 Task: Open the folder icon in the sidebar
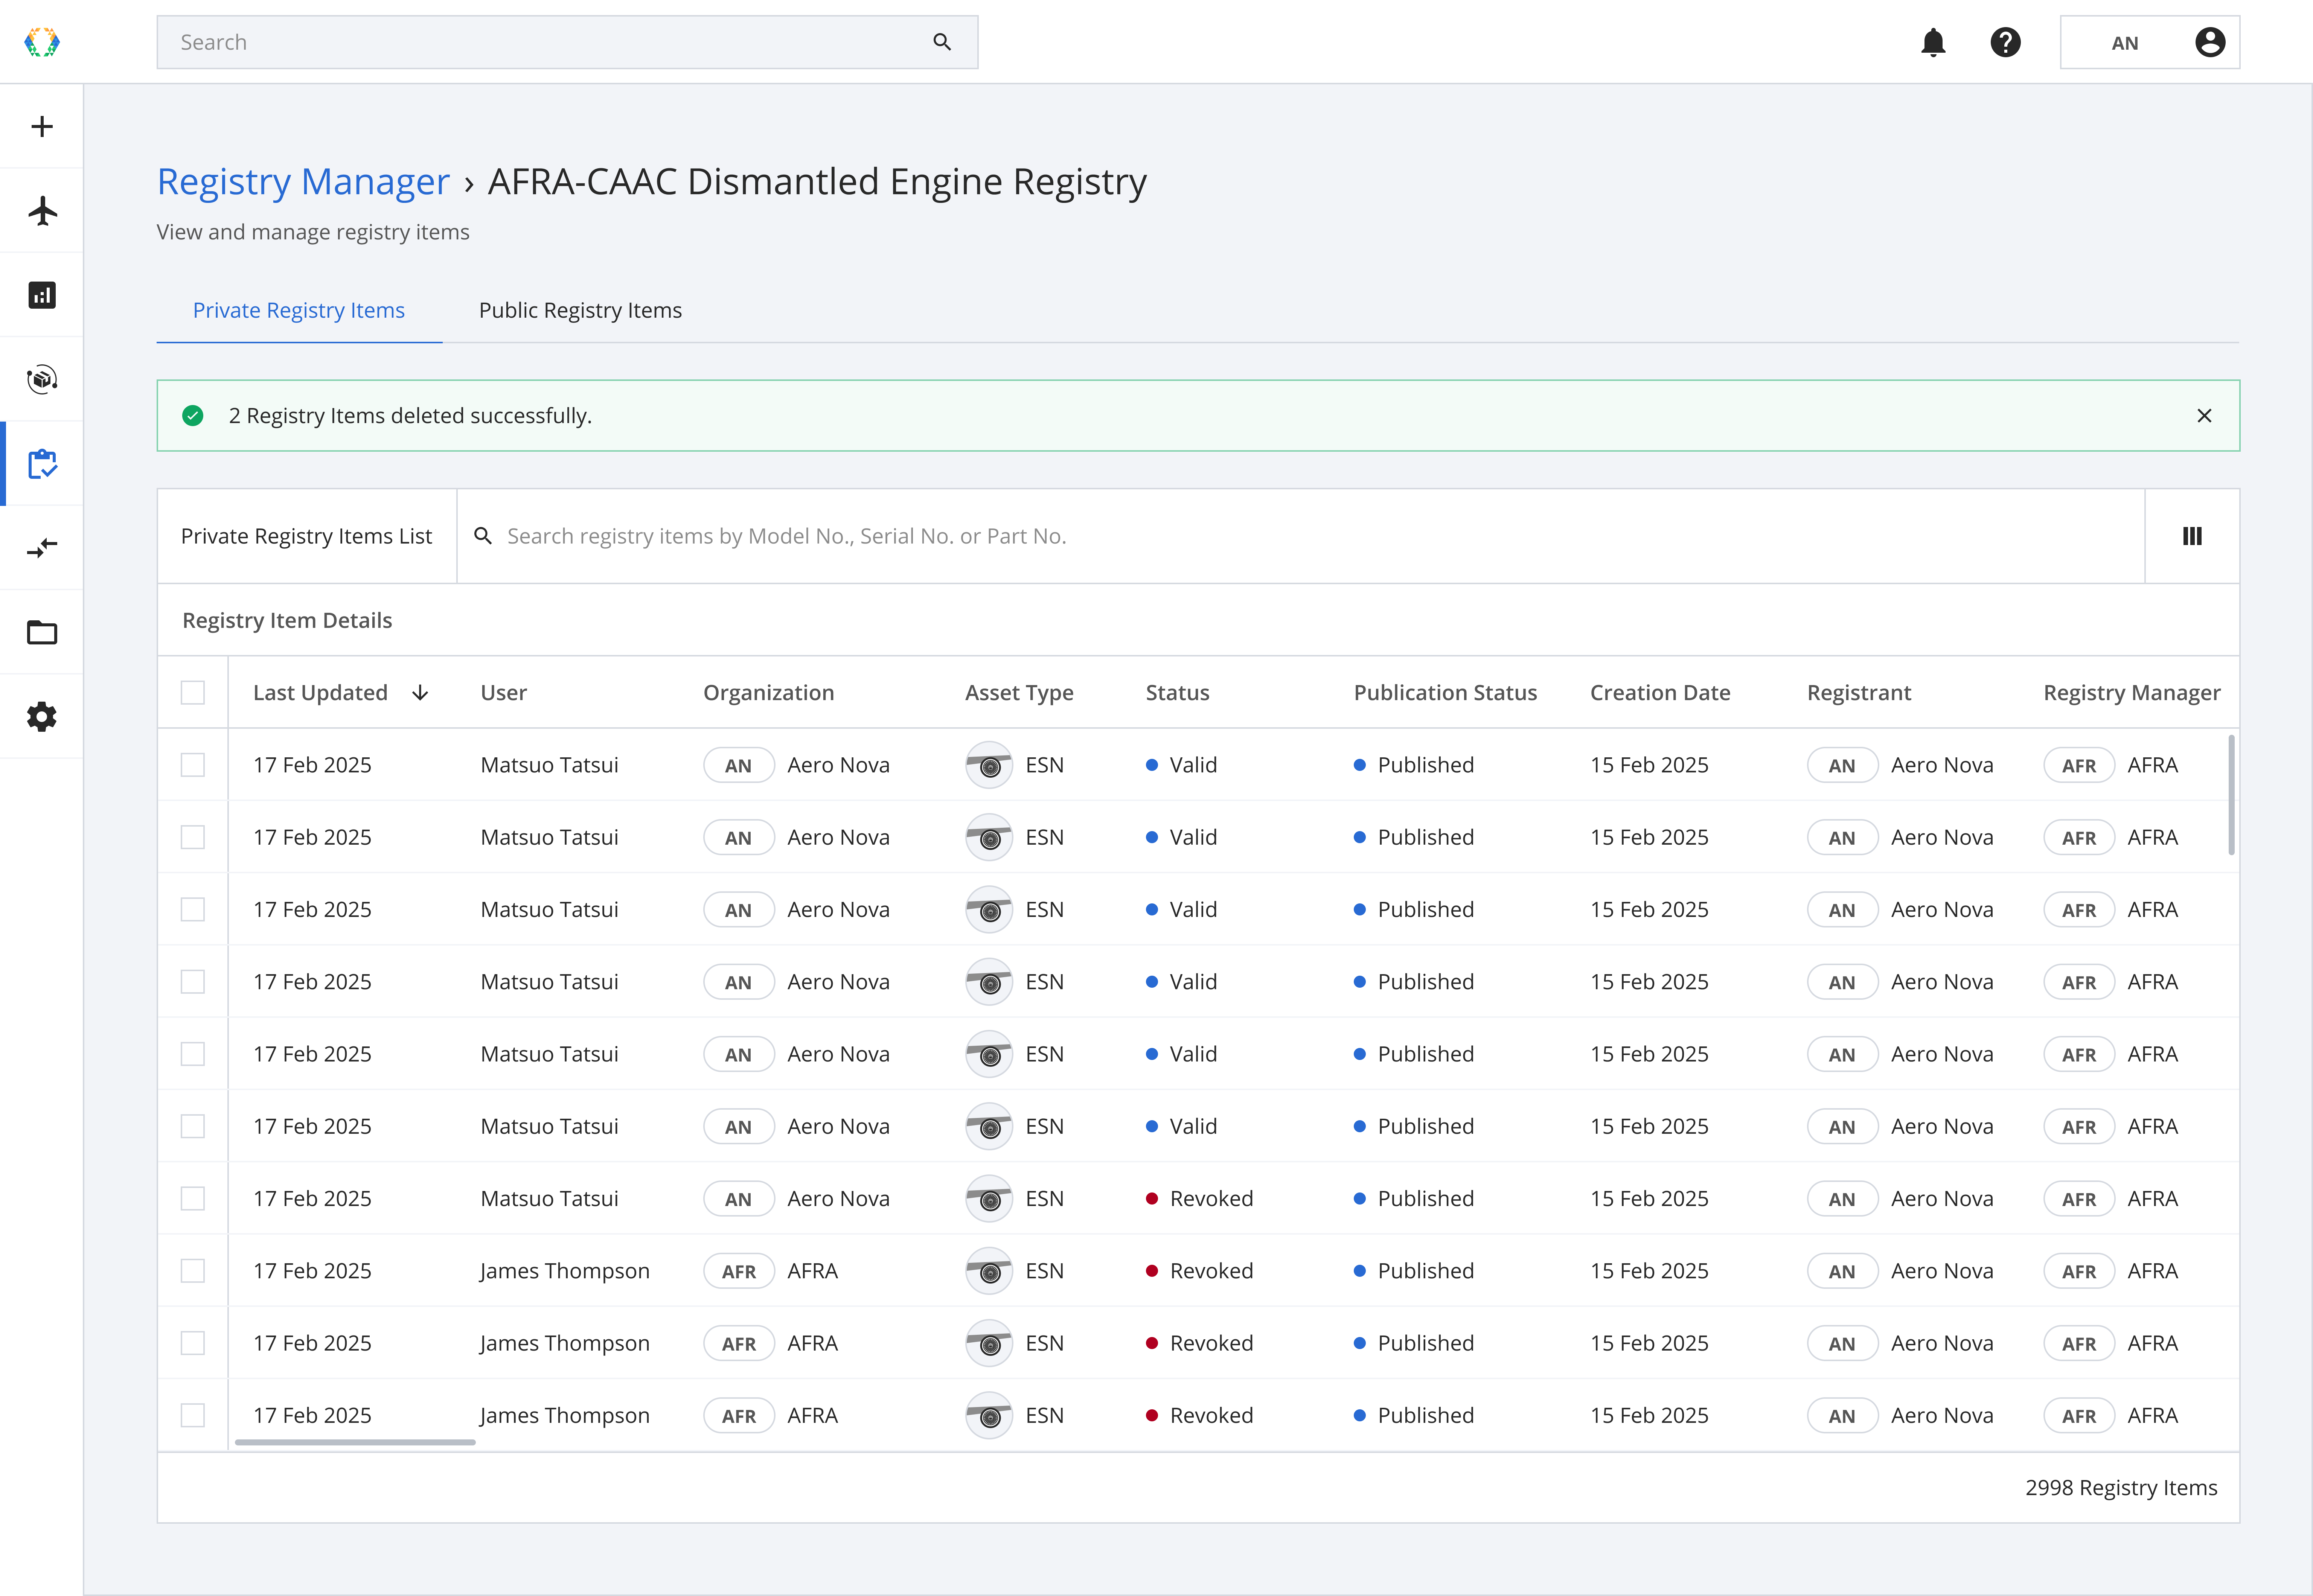coord(42,632)
